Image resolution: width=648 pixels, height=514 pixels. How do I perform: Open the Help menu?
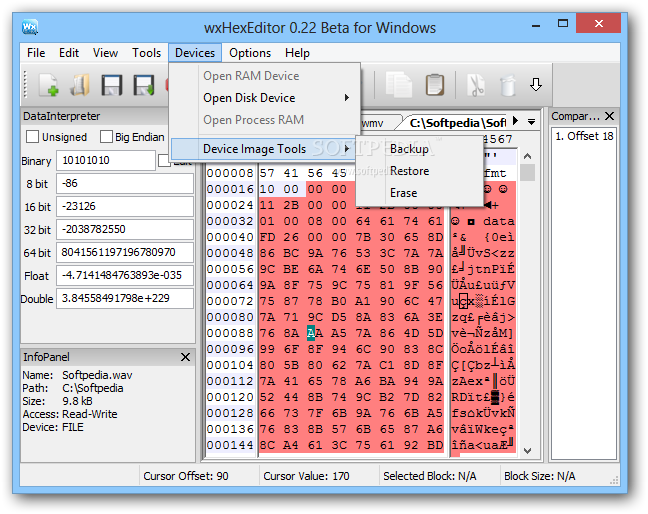pos(297,53)
